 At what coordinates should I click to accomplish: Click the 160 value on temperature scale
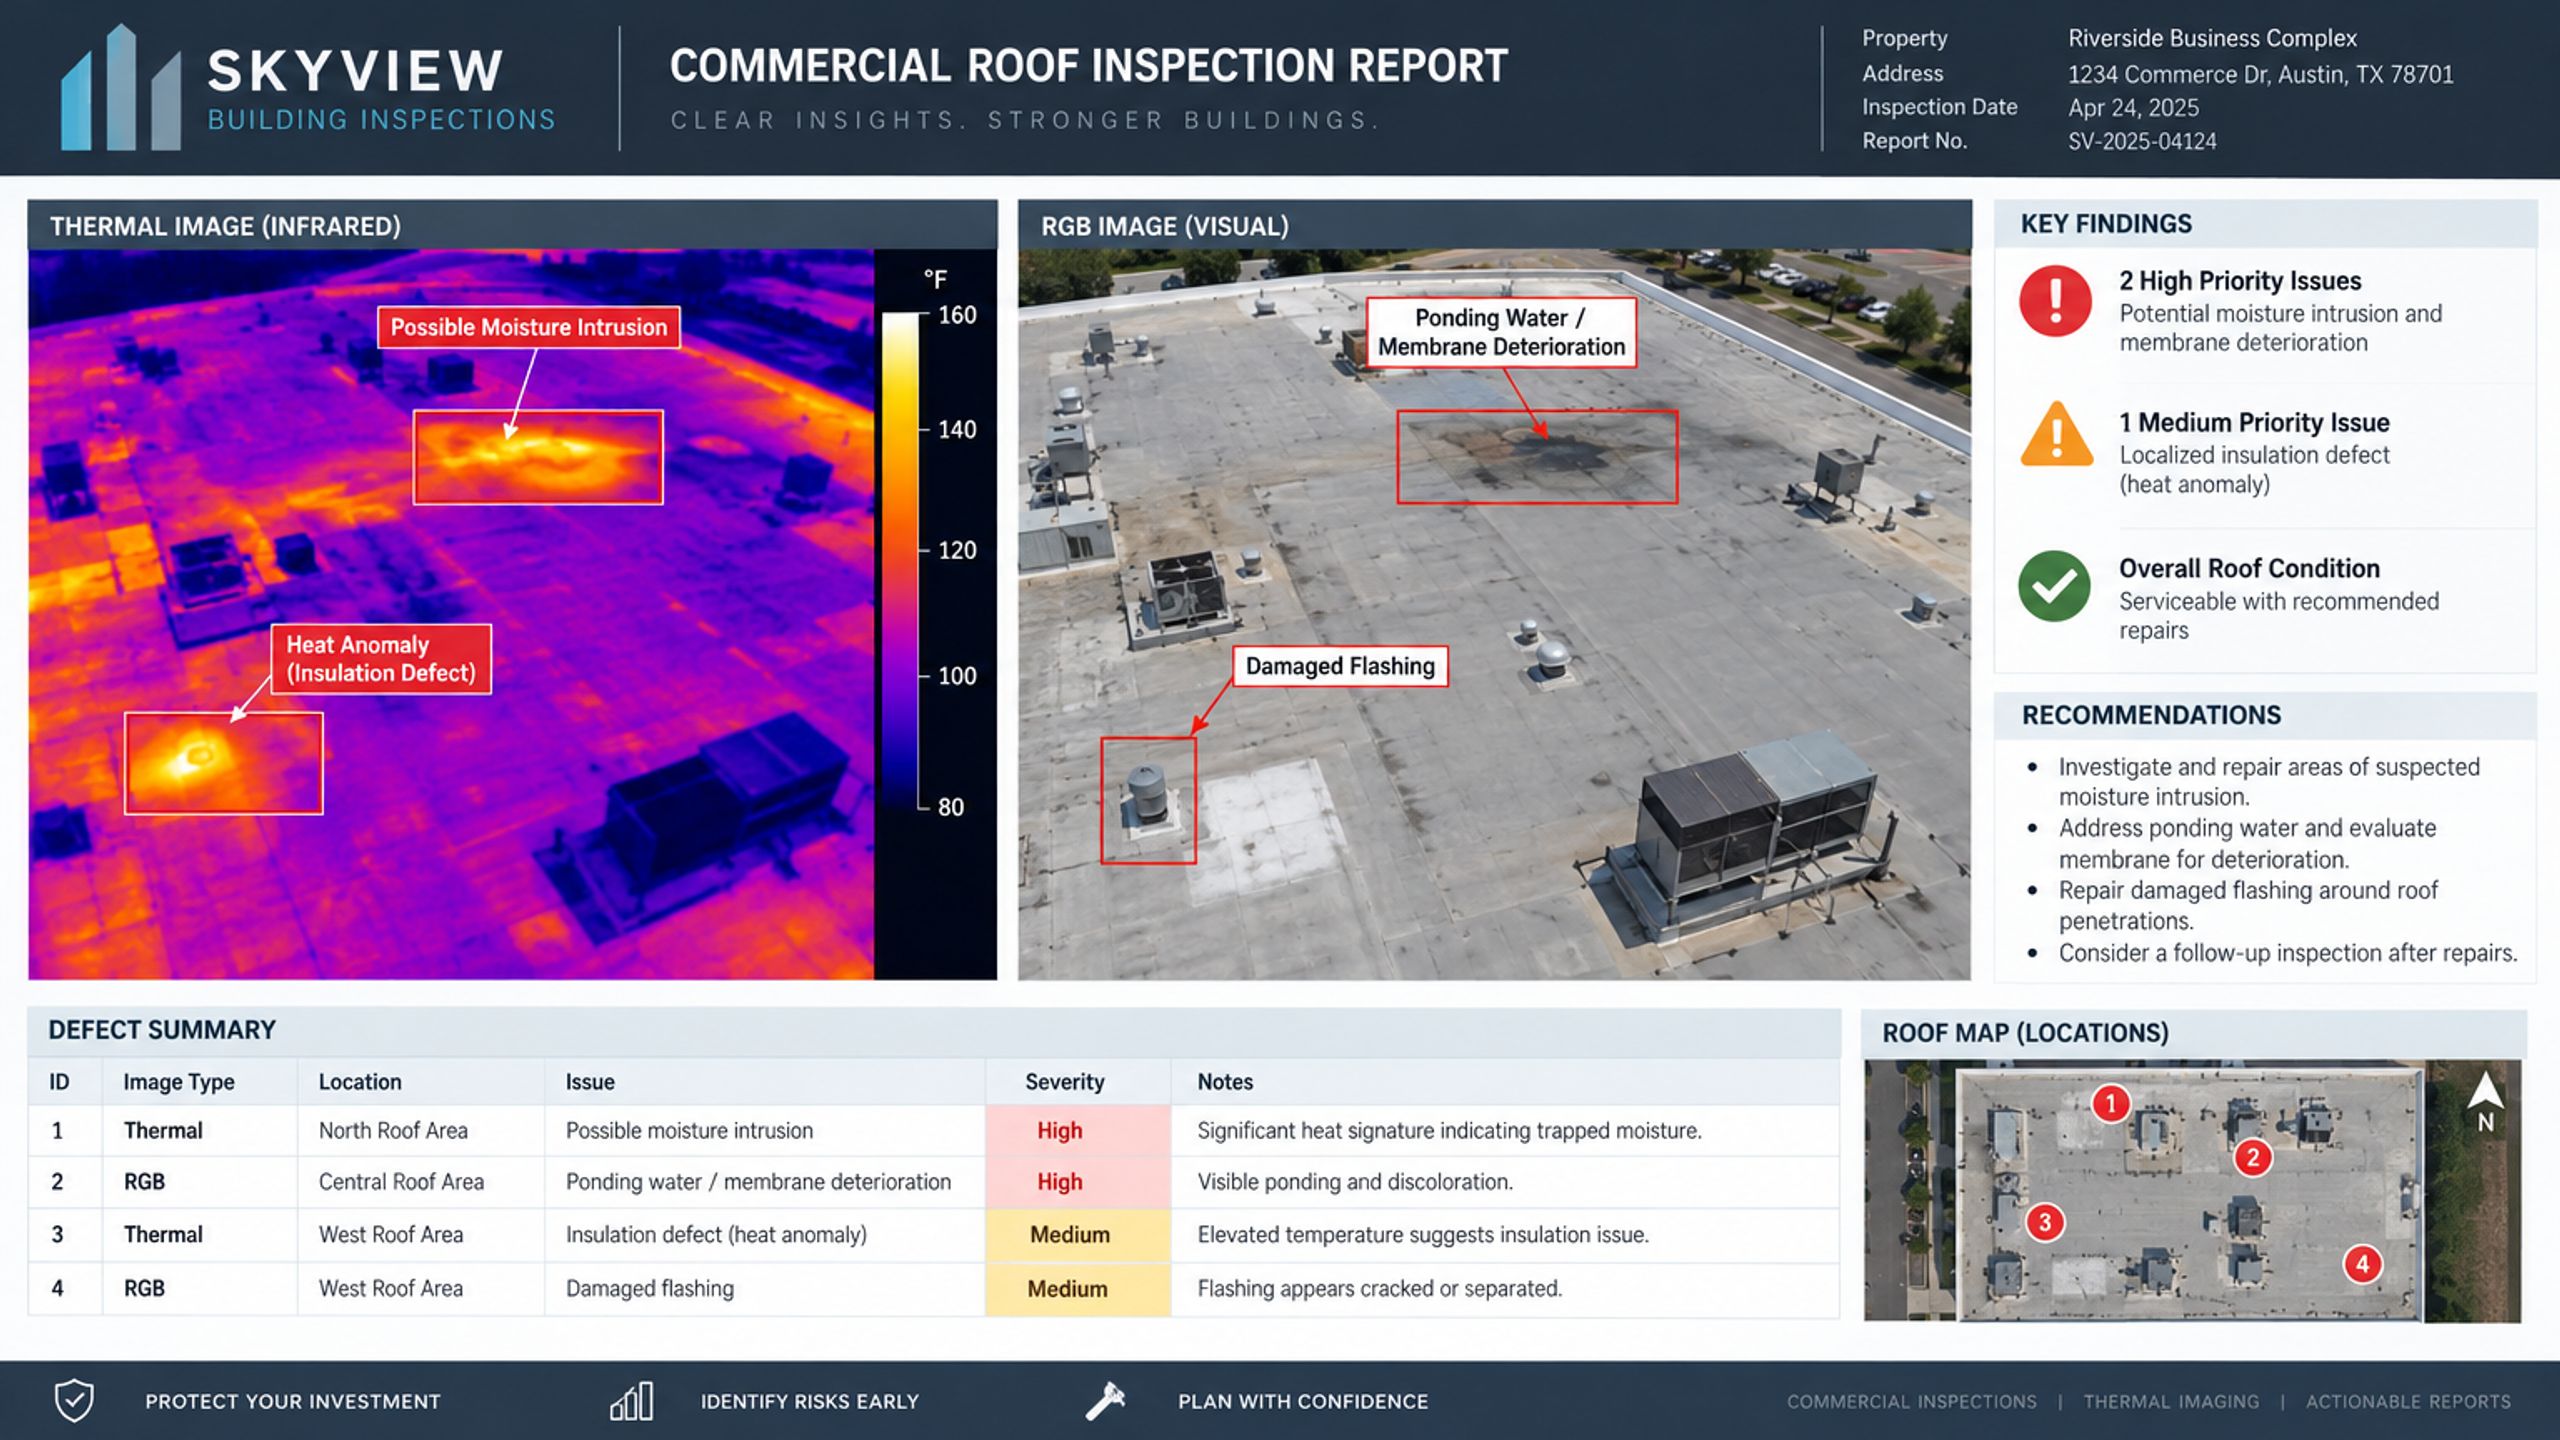[x=957, y=316]
